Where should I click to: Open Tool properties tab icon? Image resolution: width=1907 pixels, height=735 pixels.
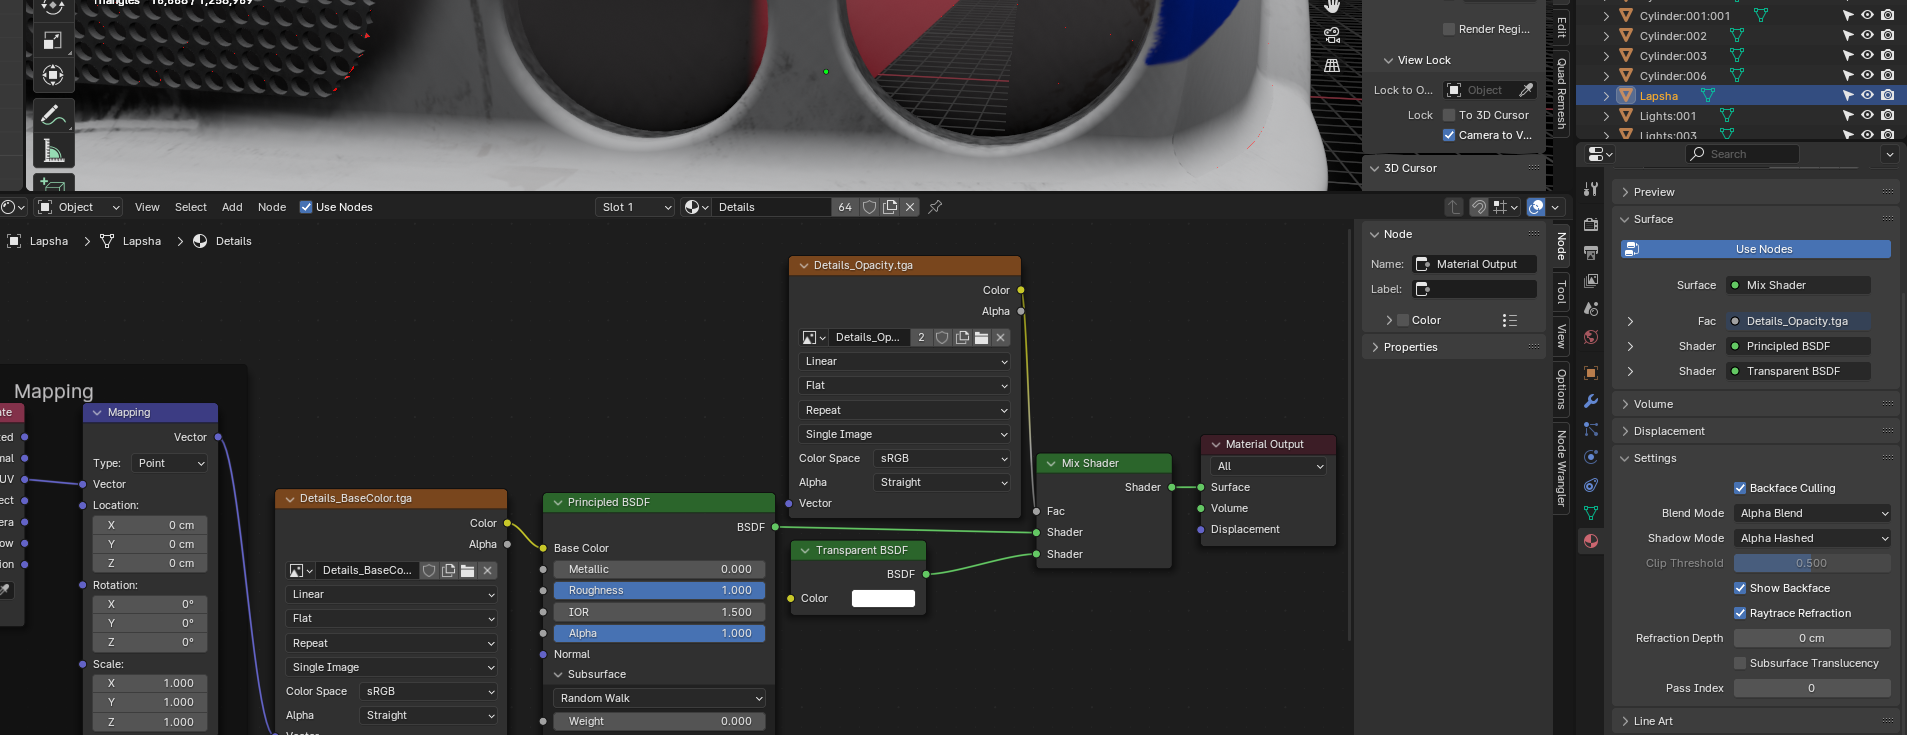(x=1591, y=189)
